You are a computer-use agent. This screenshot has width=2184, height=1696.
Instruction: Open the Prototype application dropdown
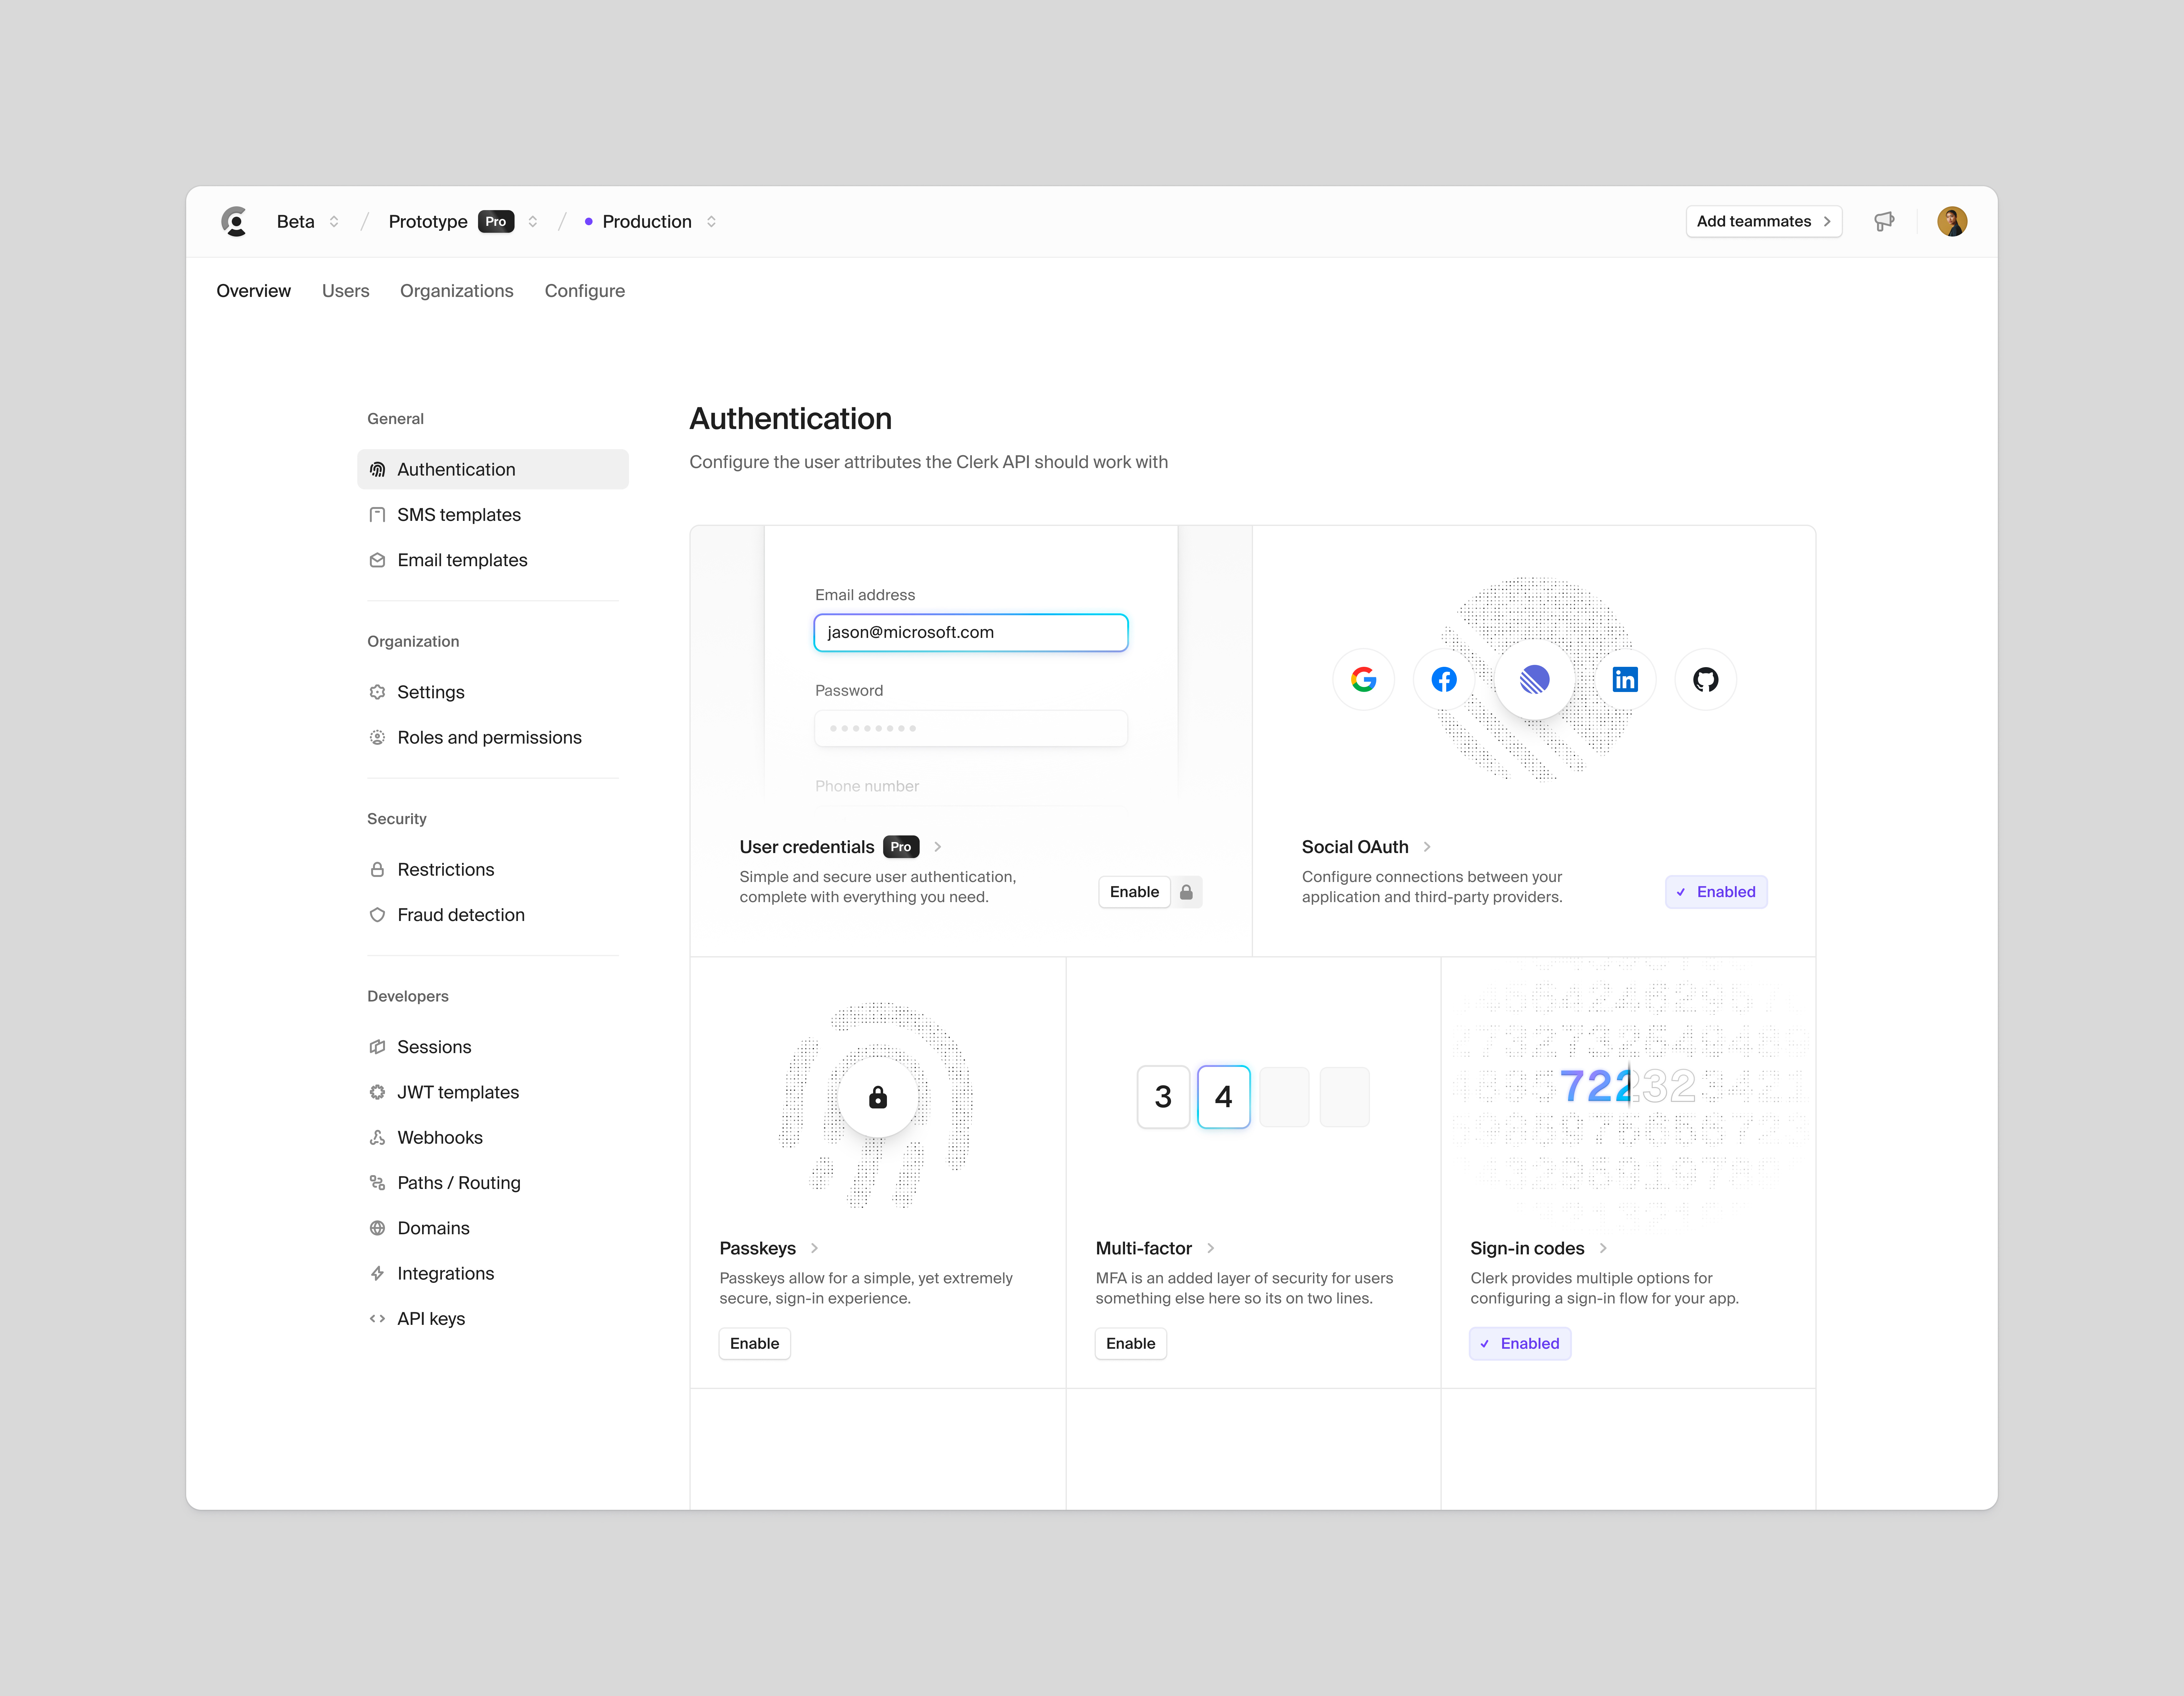click(533, 221)
